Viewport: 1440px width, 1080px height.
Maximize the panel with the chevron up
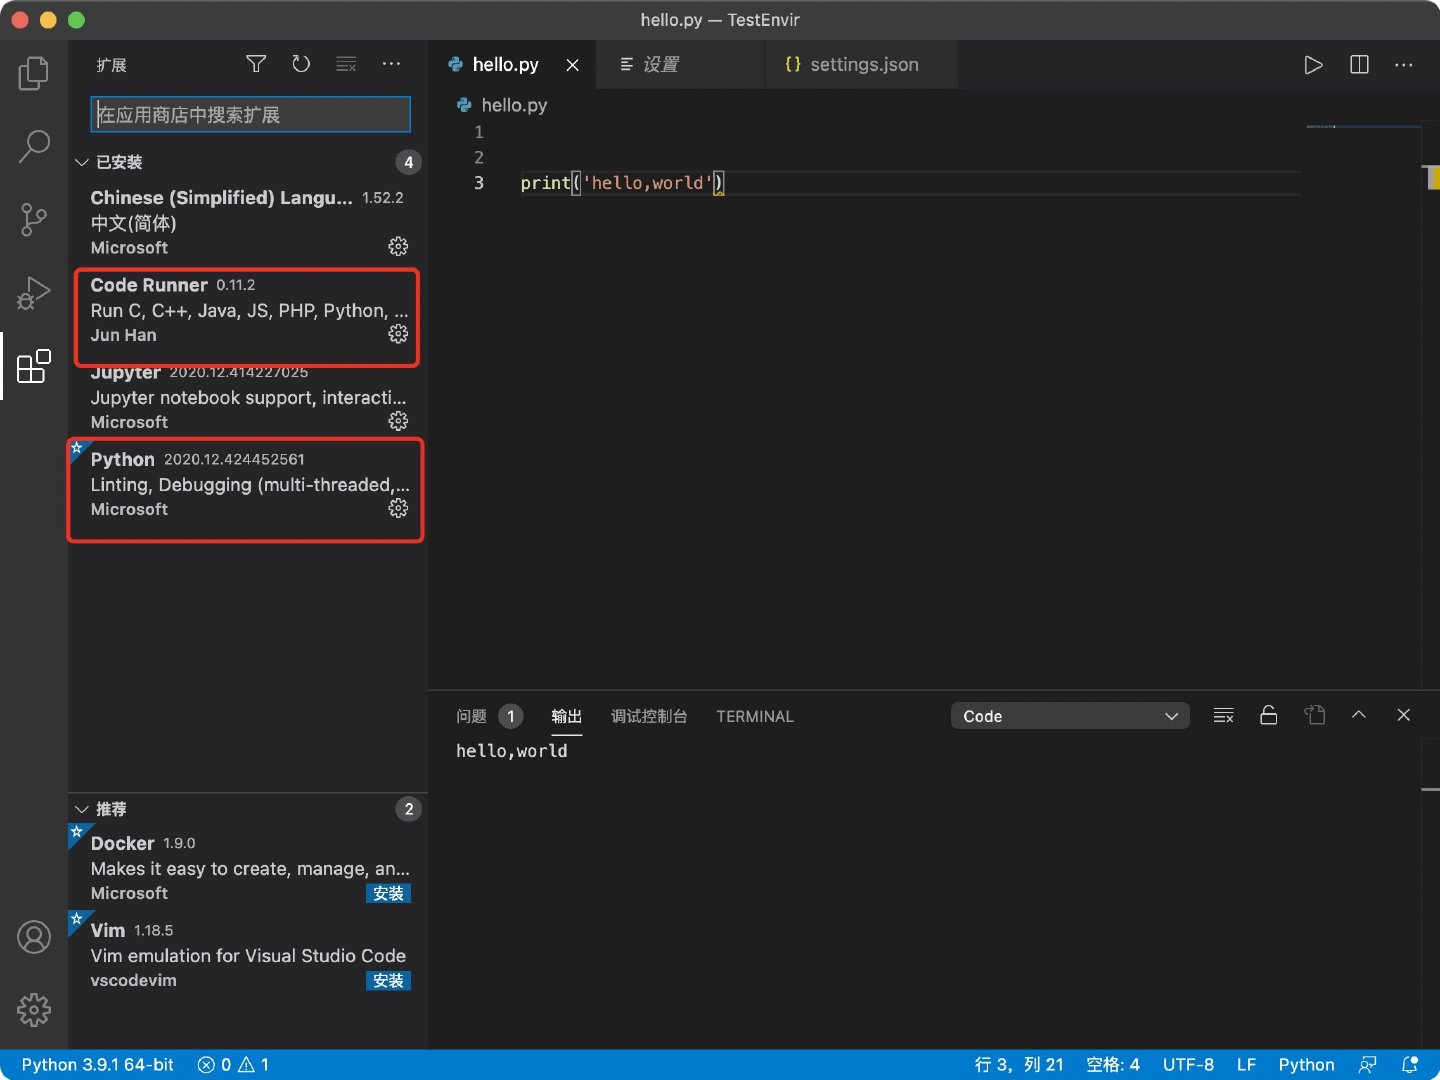1358,715
